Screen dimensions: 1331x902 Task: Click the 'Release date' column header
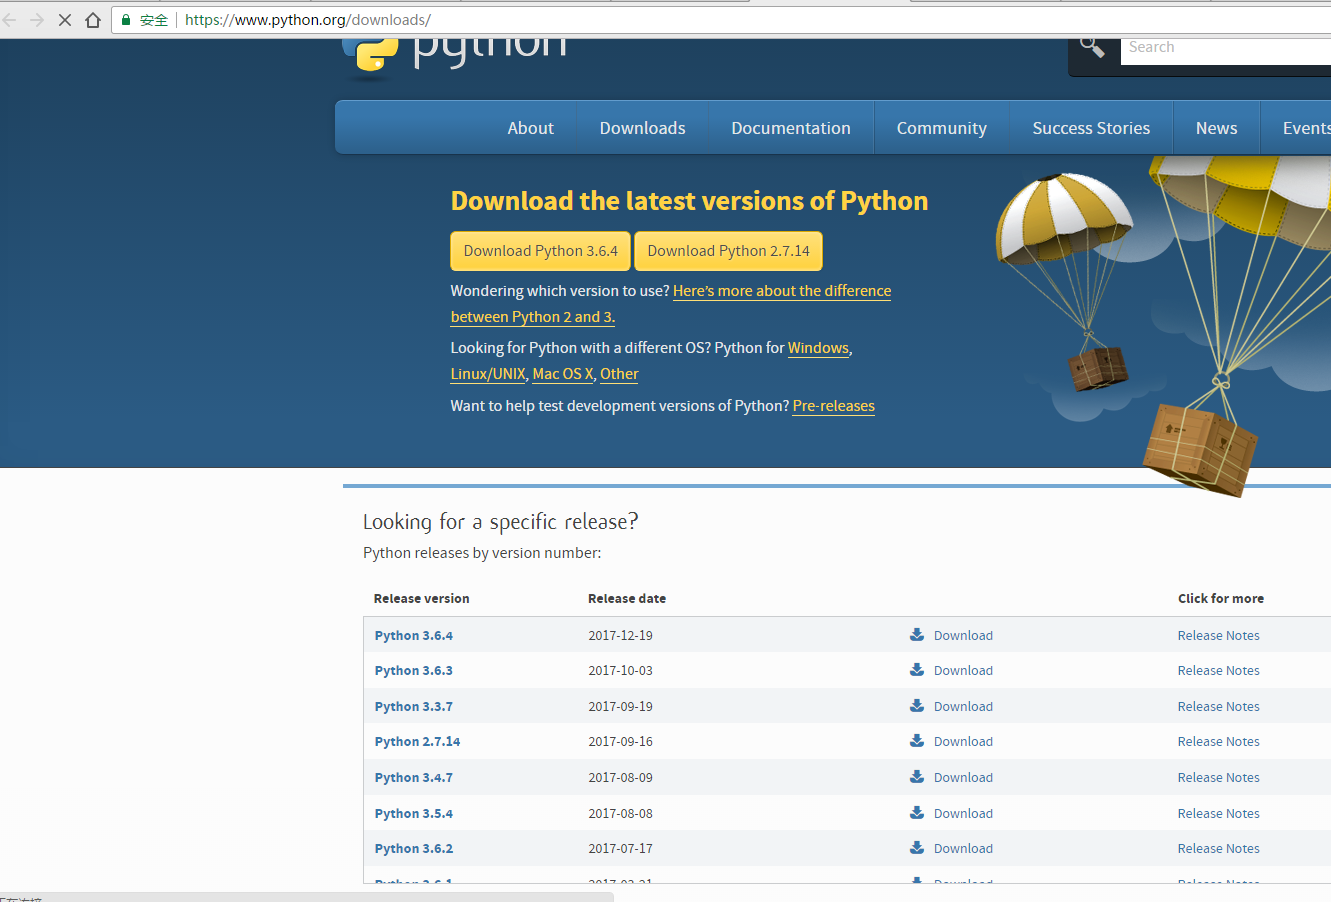coord(627,598)
